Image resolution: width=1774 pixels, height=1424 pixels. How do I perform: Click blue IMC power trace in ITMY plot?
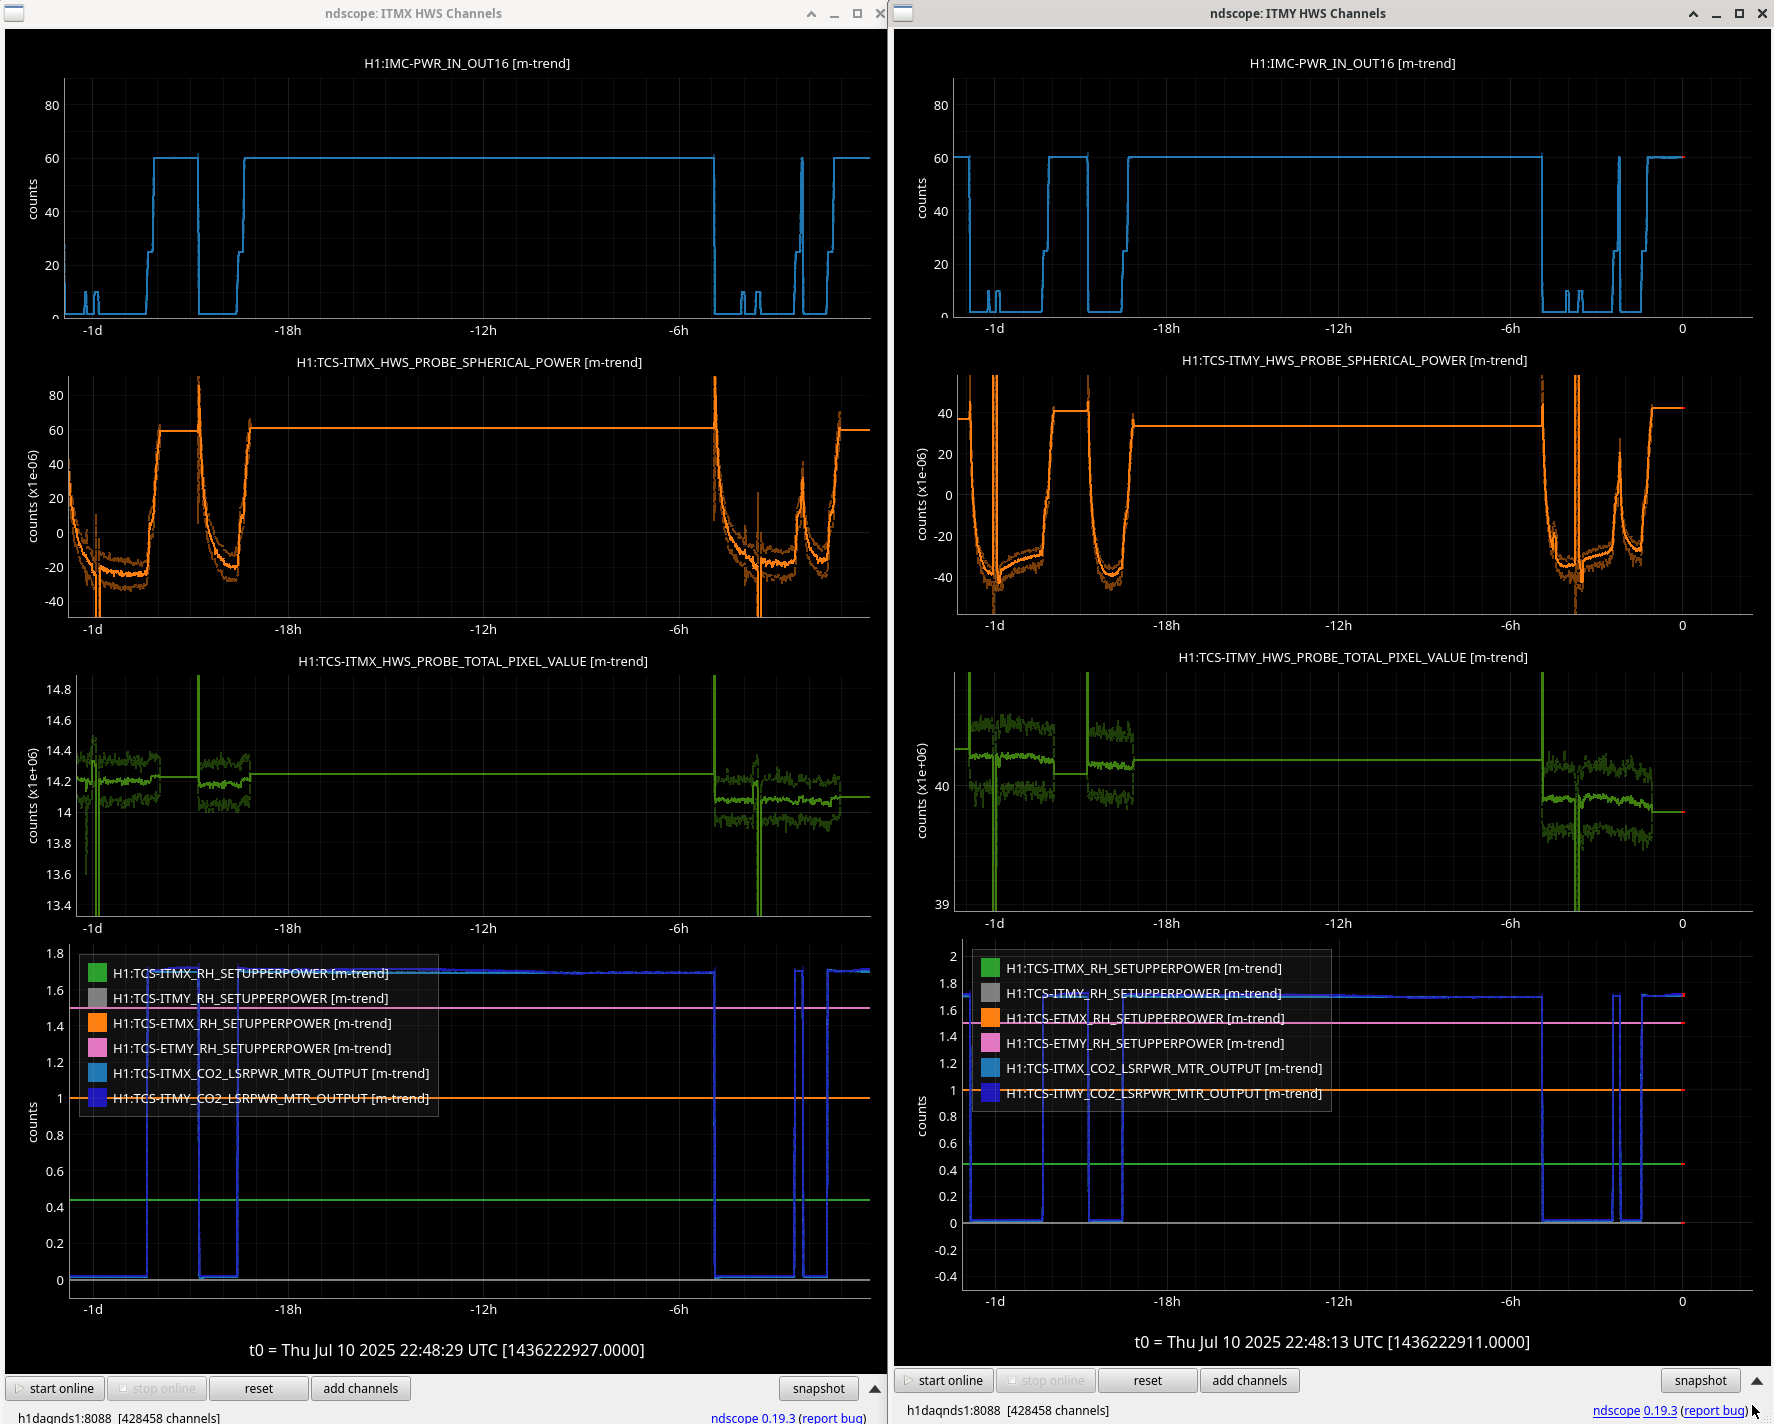click(1335, 157)
